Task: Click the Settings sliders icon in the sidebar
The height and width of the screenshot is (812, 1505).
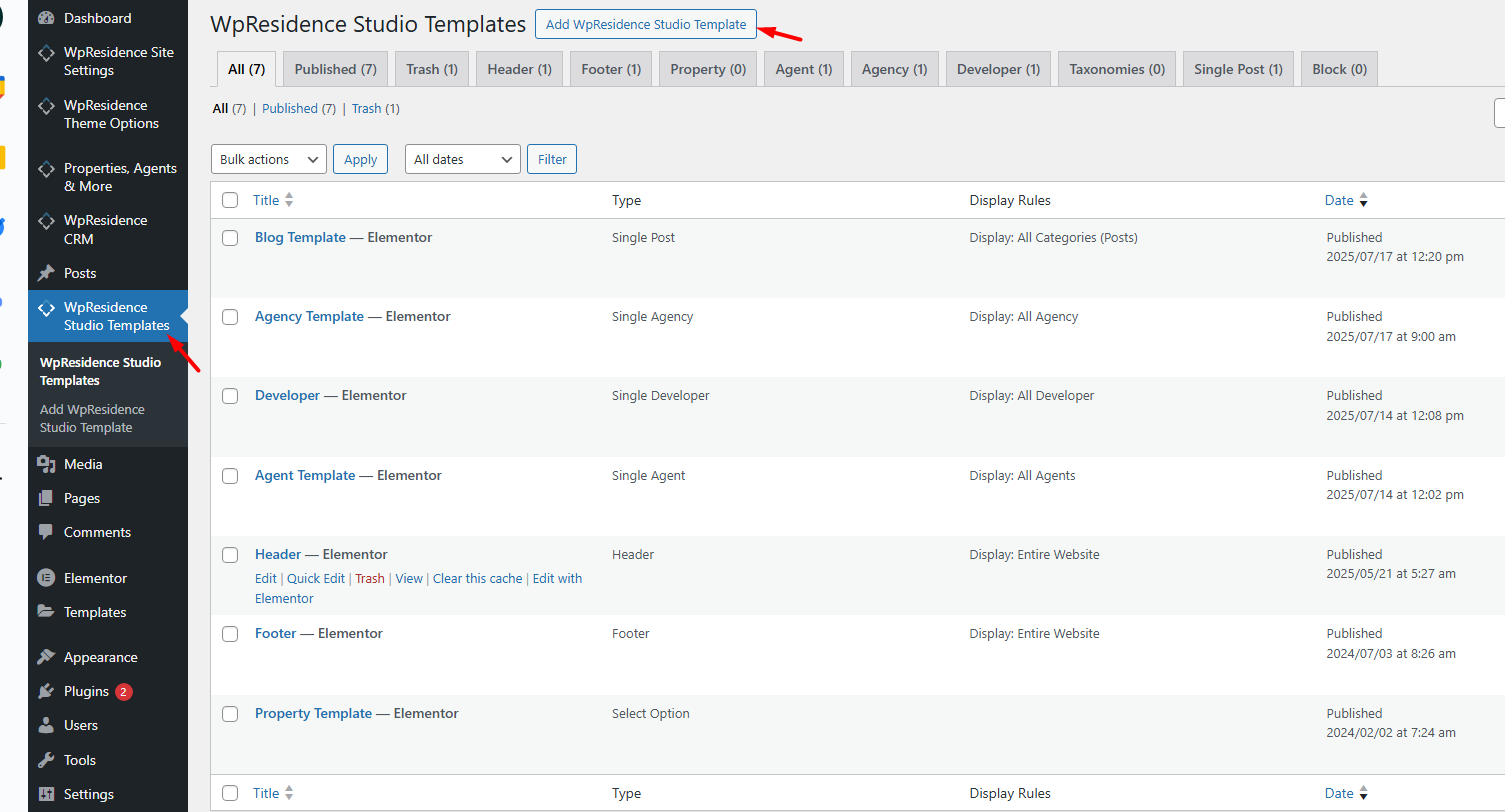Action: 46,794
